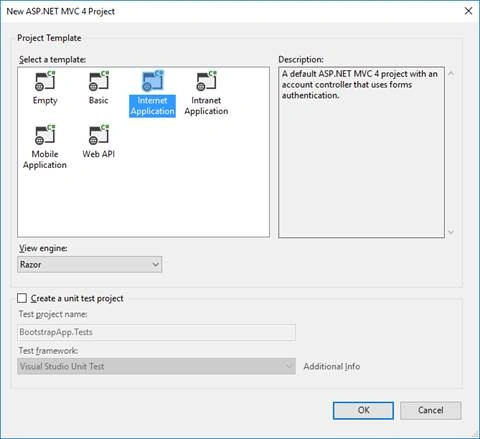Click the Mobile Application label text
Viewport: 480px width, 439px height.
45,159
